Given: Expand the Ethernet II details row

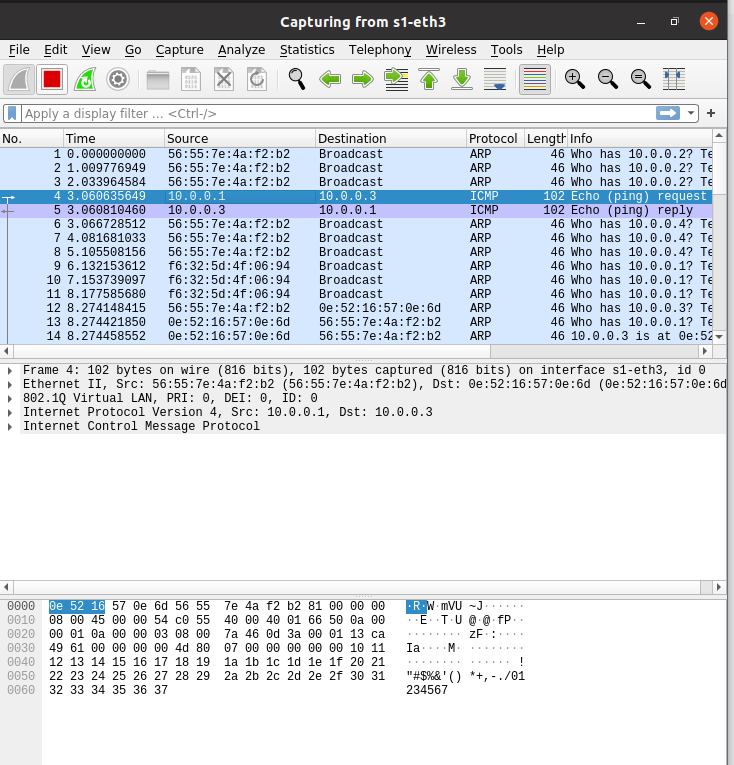Looking at the screenshot, I should point(10,384).
